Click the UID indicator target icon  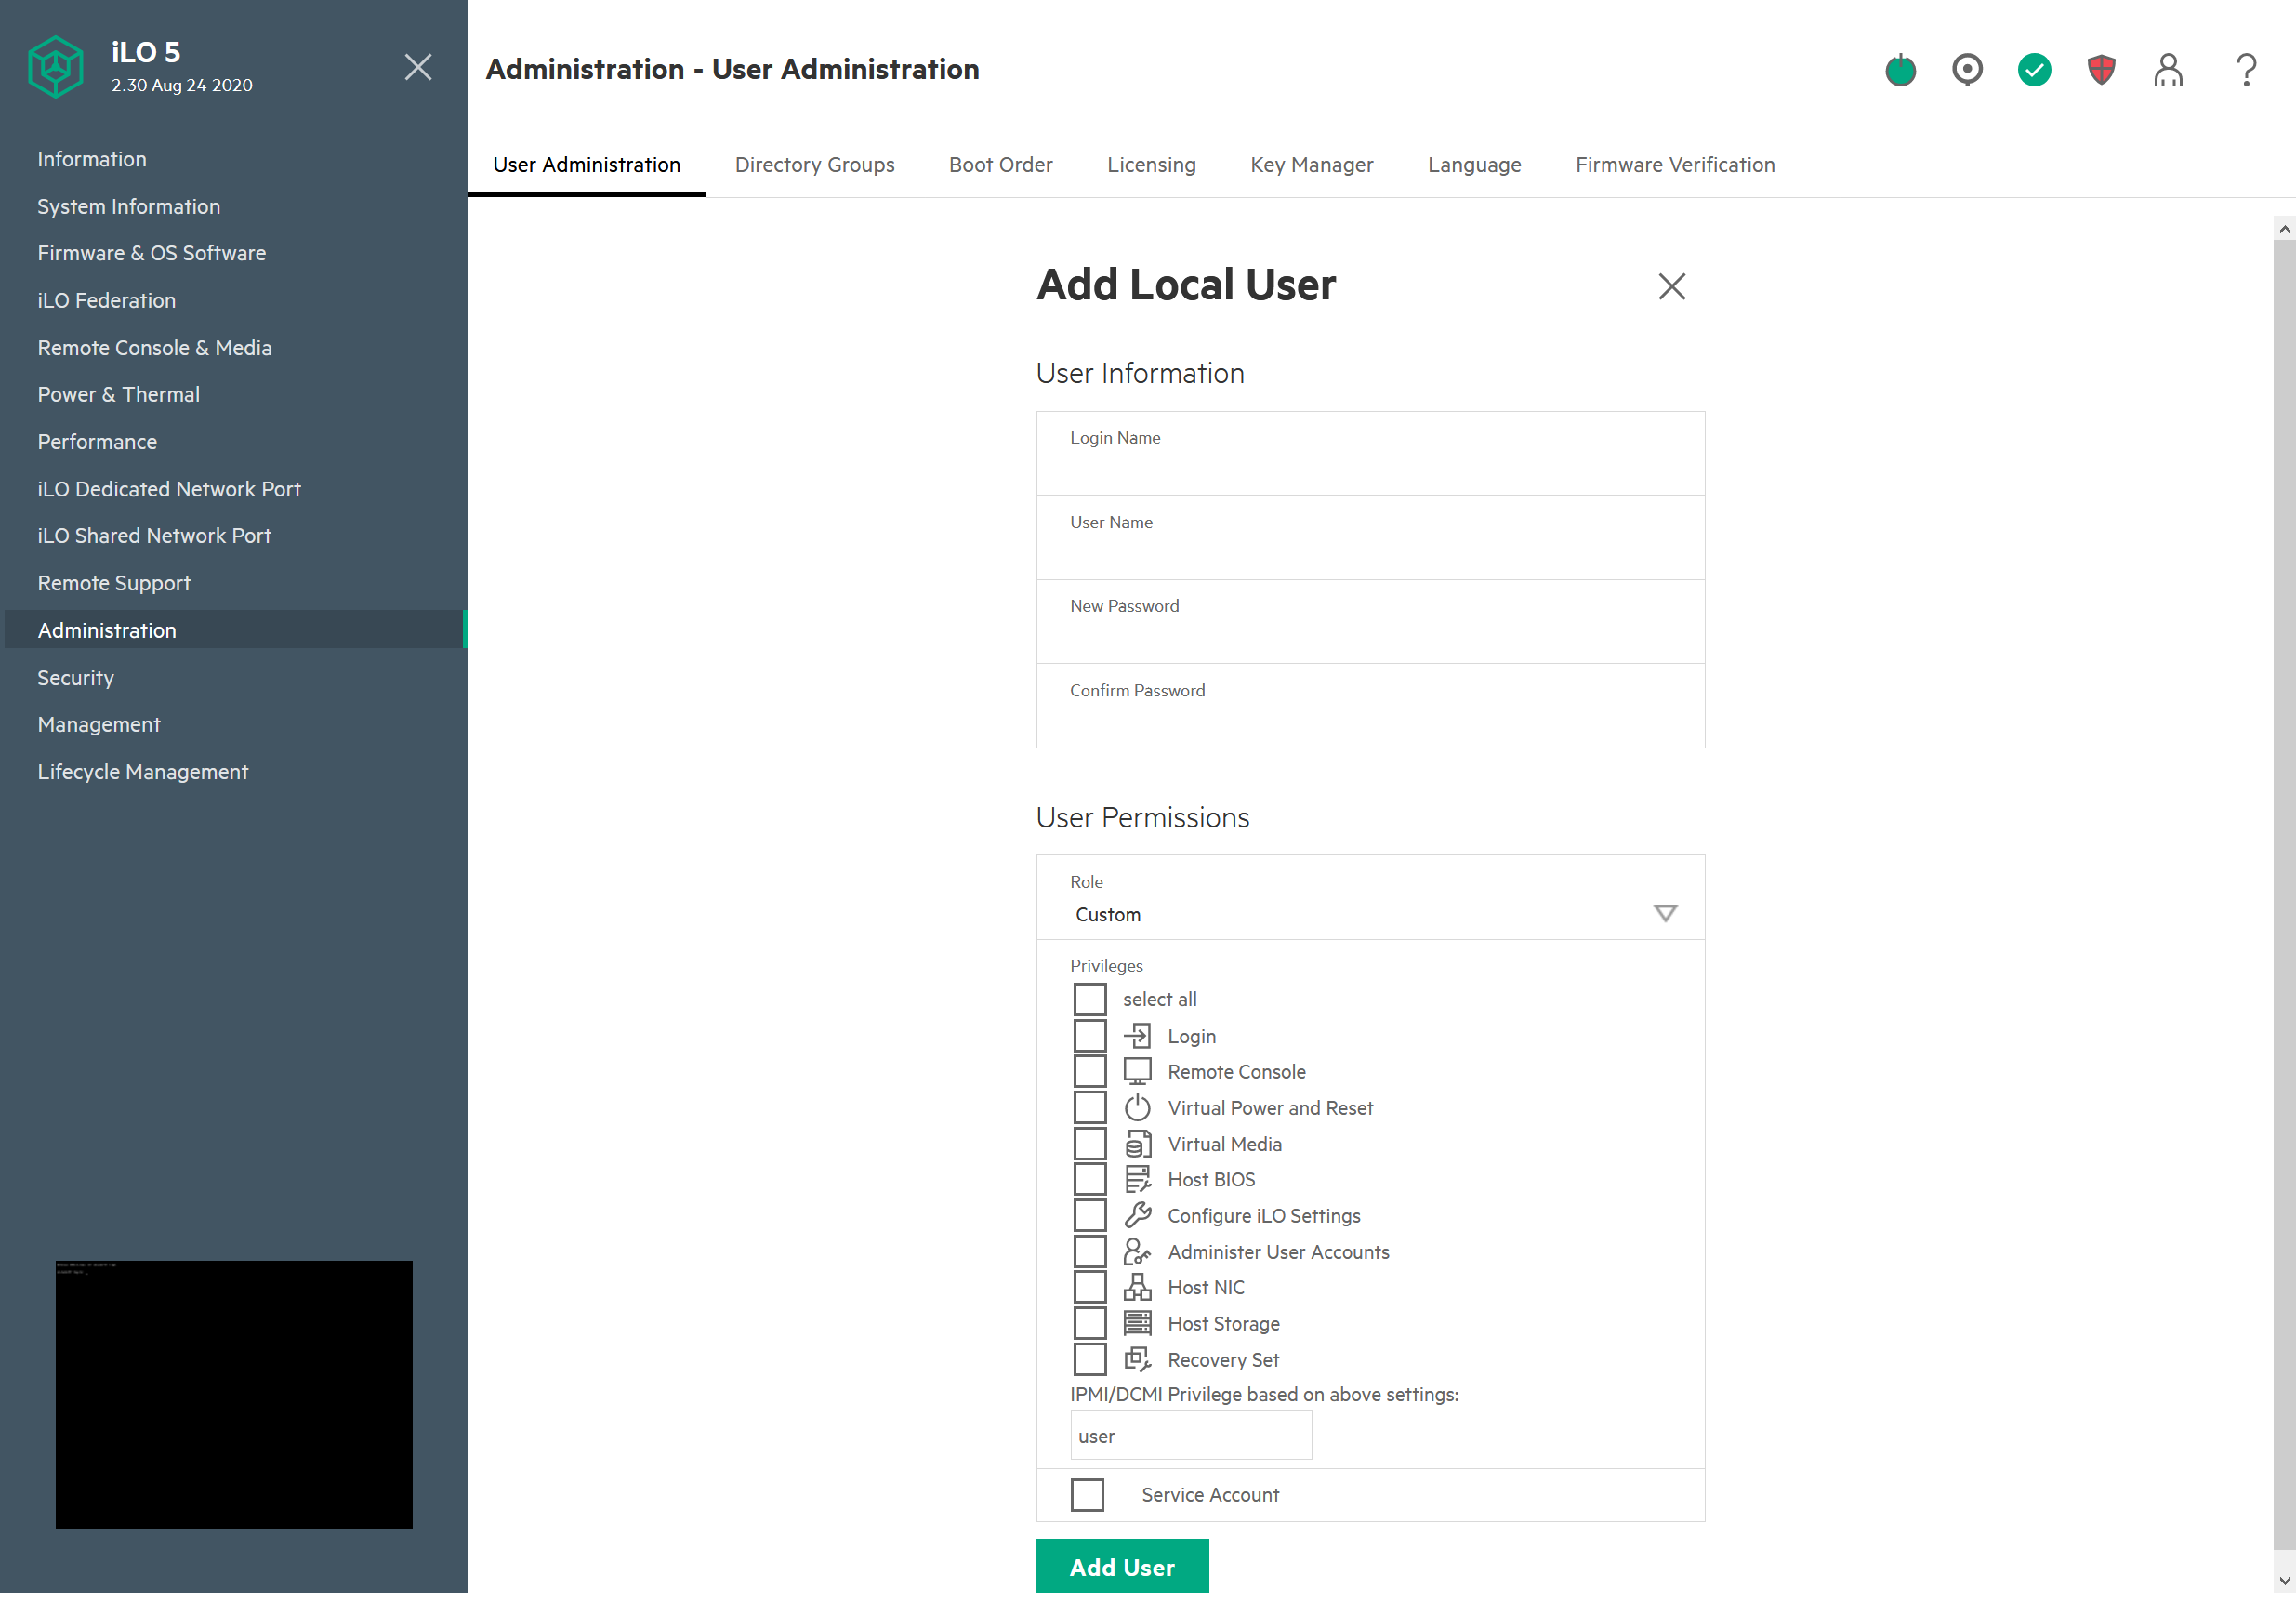[x=1967, y=70]
